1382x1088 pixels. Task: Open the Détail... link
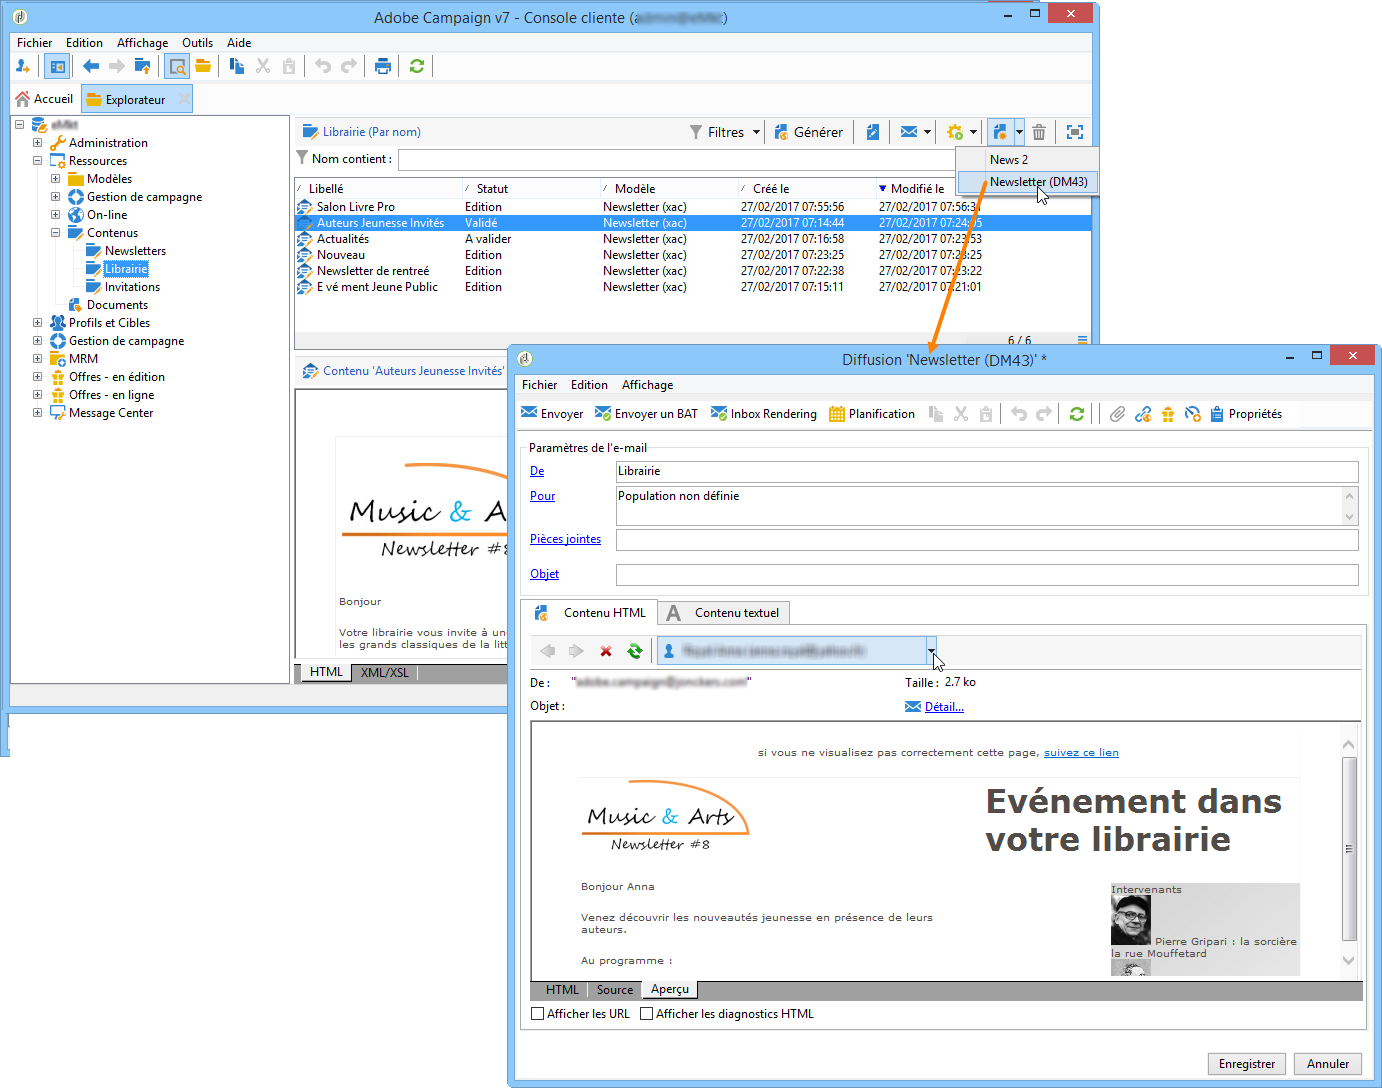(944, 707)
